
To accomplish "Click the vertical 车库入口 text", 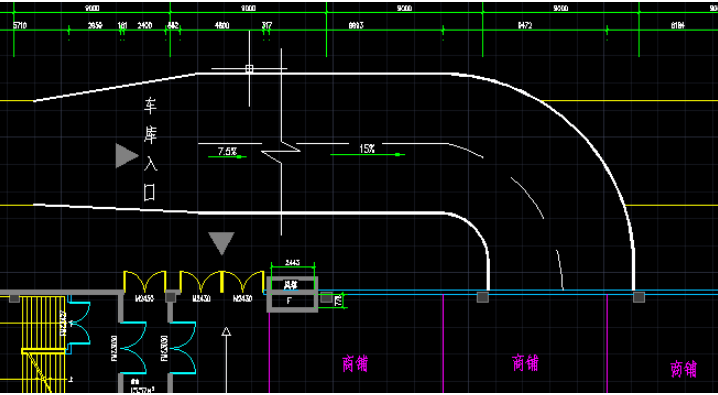I will (x=150, y=149).
